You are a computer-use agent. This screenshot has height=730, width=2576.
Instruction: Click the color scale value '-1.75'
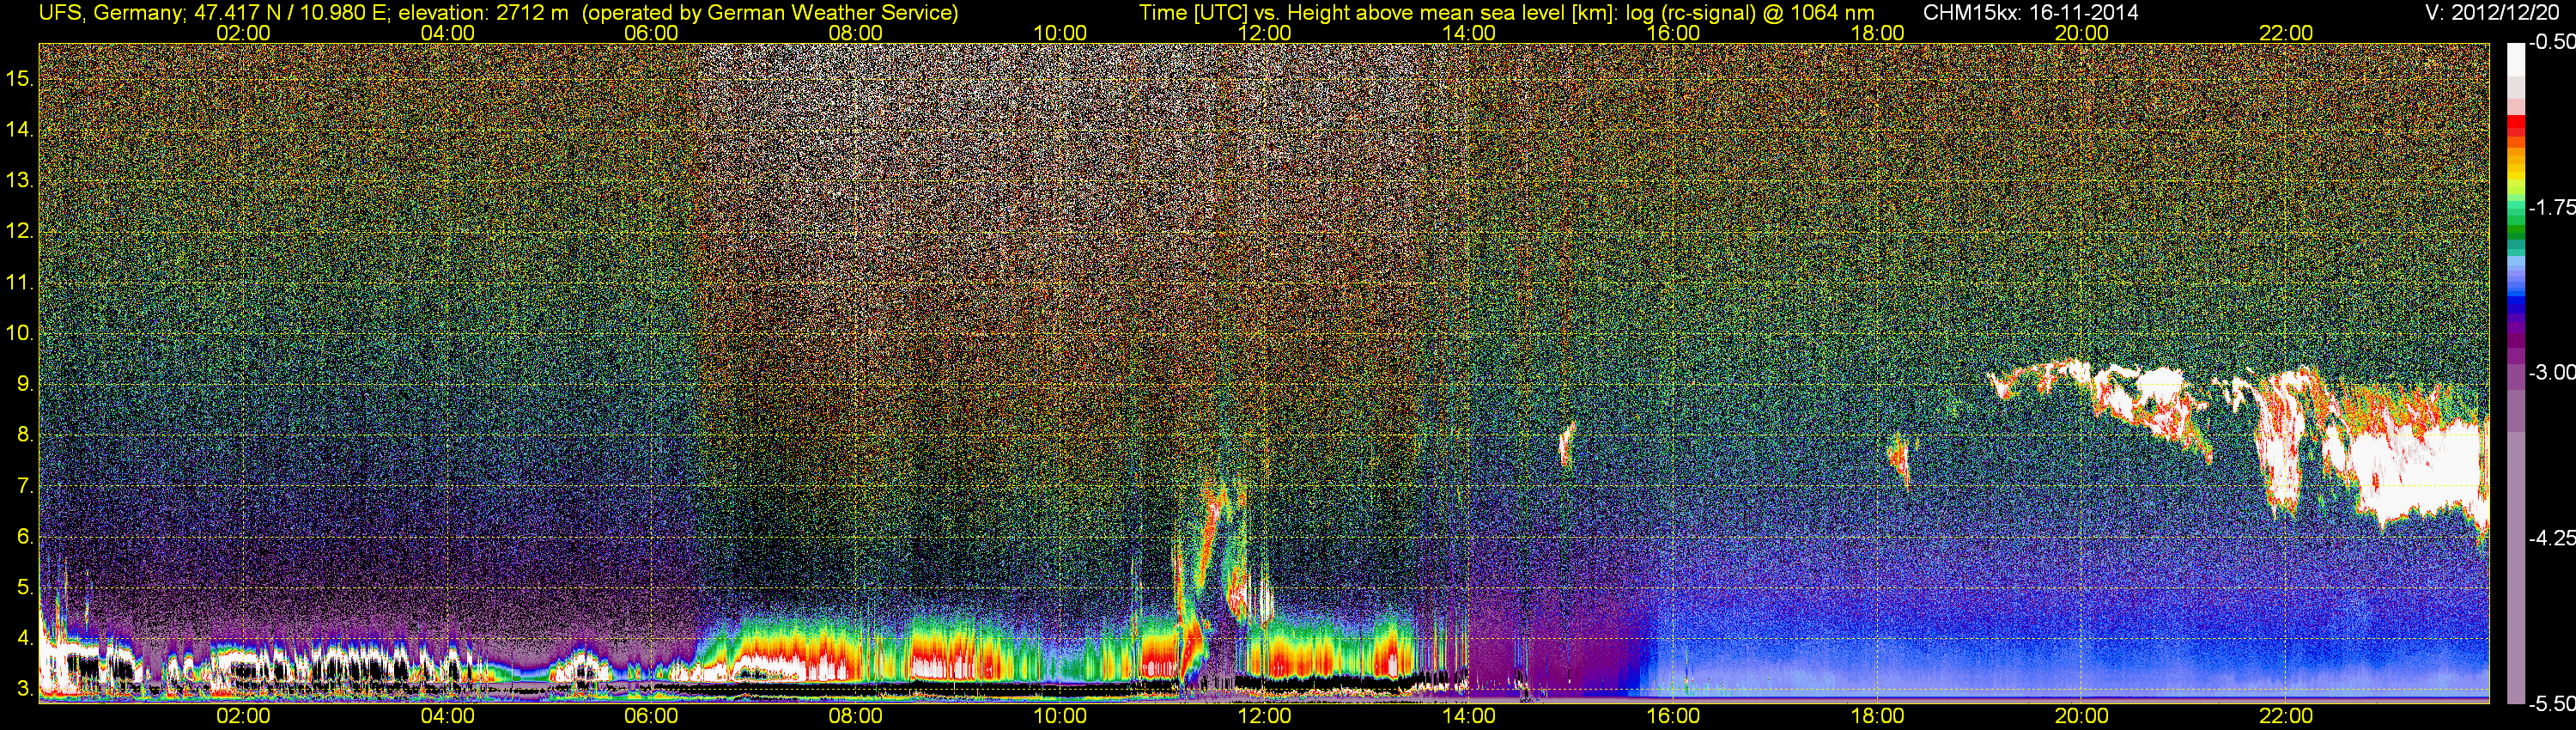click(2551, 207)
